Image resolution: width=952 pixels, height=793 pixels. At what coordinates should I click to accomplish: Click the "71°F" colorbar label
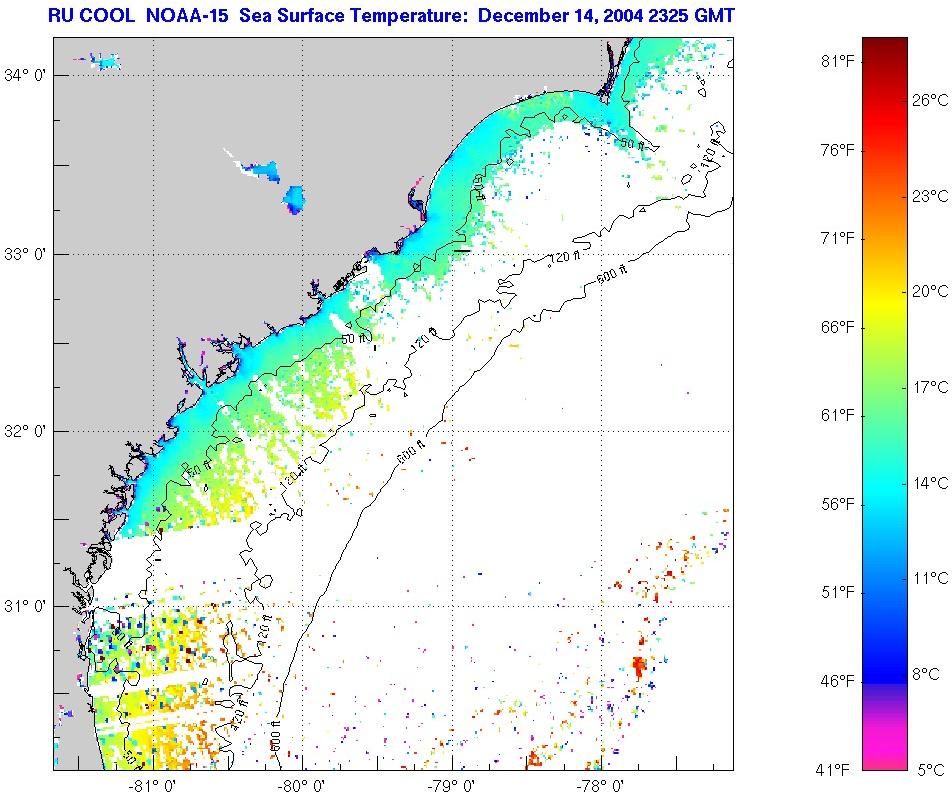pos(838,238)
